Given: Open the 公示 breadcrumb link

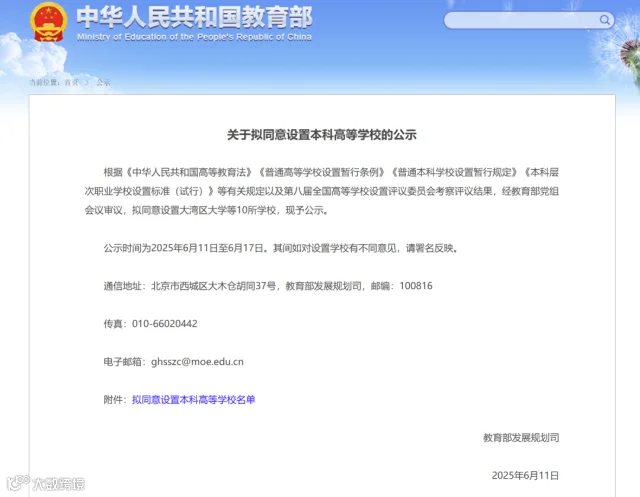Looking at the screenshot, I should point(103,82).
